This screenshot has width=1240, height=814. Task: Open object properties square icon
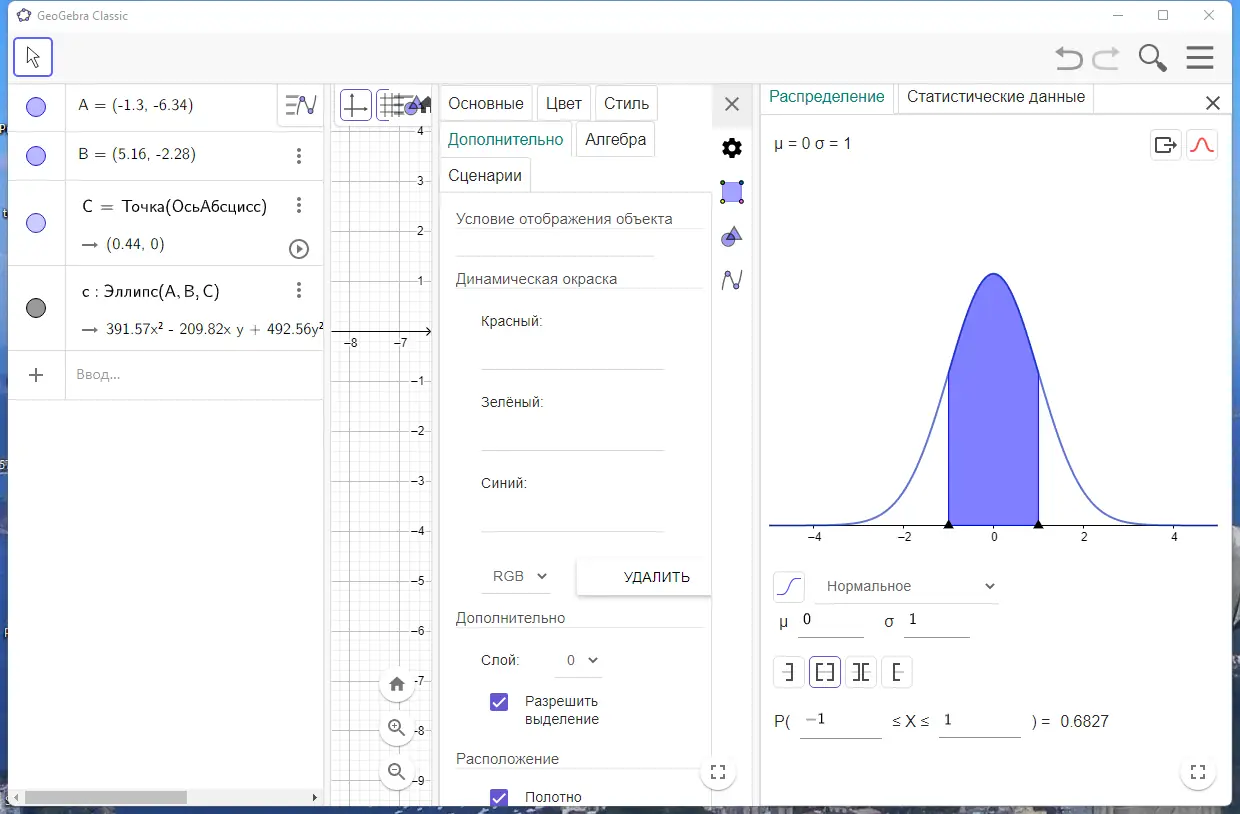732,192
